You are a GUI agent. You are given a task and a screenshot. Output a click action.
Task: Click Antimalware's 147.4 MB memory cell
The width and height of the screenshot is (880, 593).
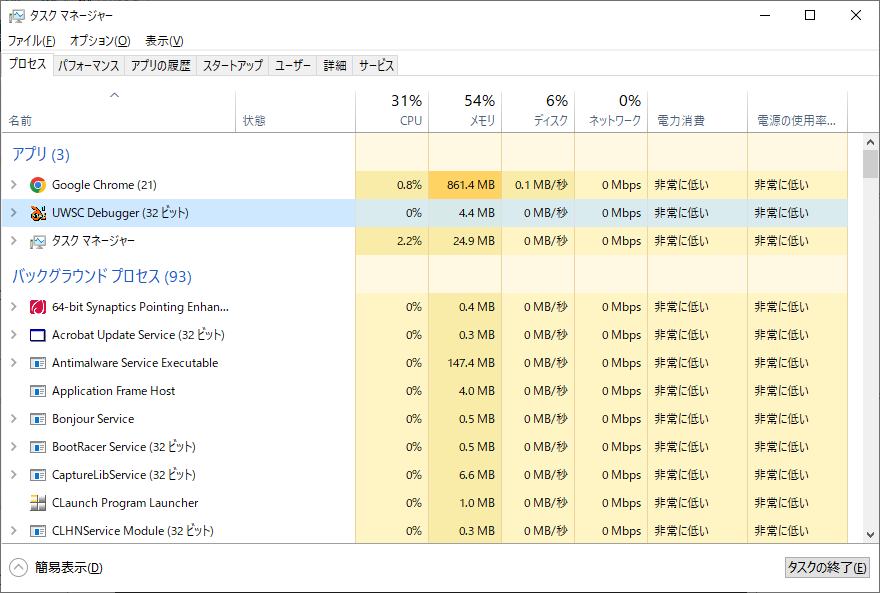pyautogui.click(x=465, y=363)
